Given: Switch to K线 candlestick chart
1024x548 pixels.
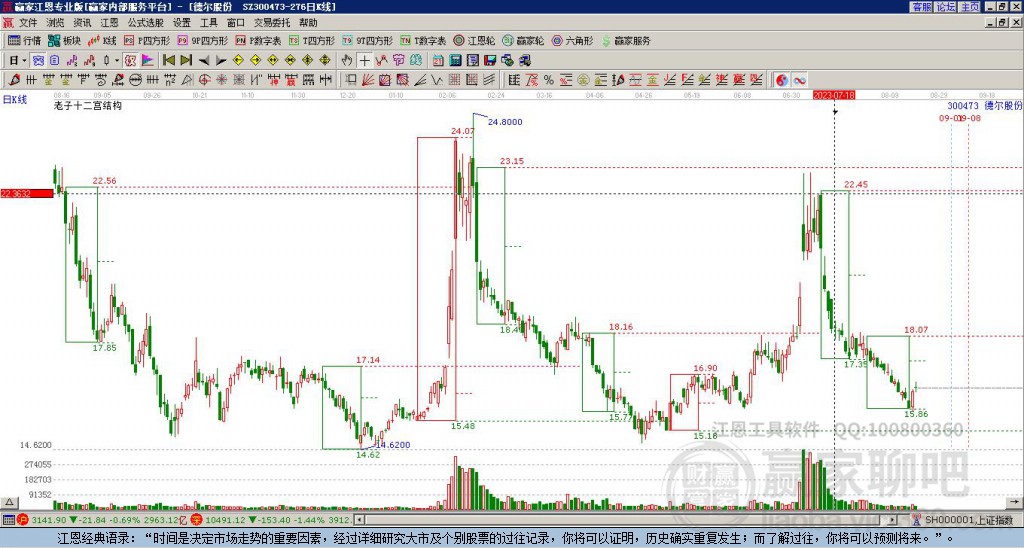Looking at the screenshot, I should 102,40.
